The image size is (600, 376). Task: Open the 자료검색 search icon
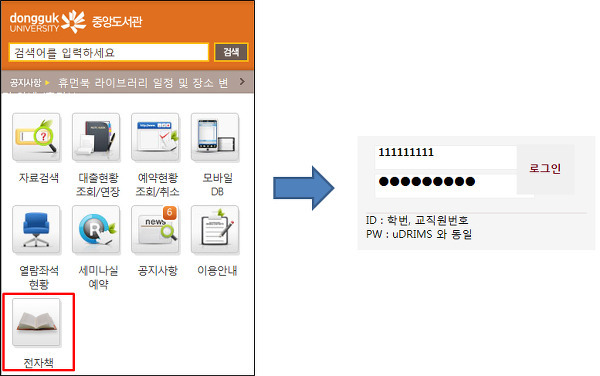coord(36,137)
